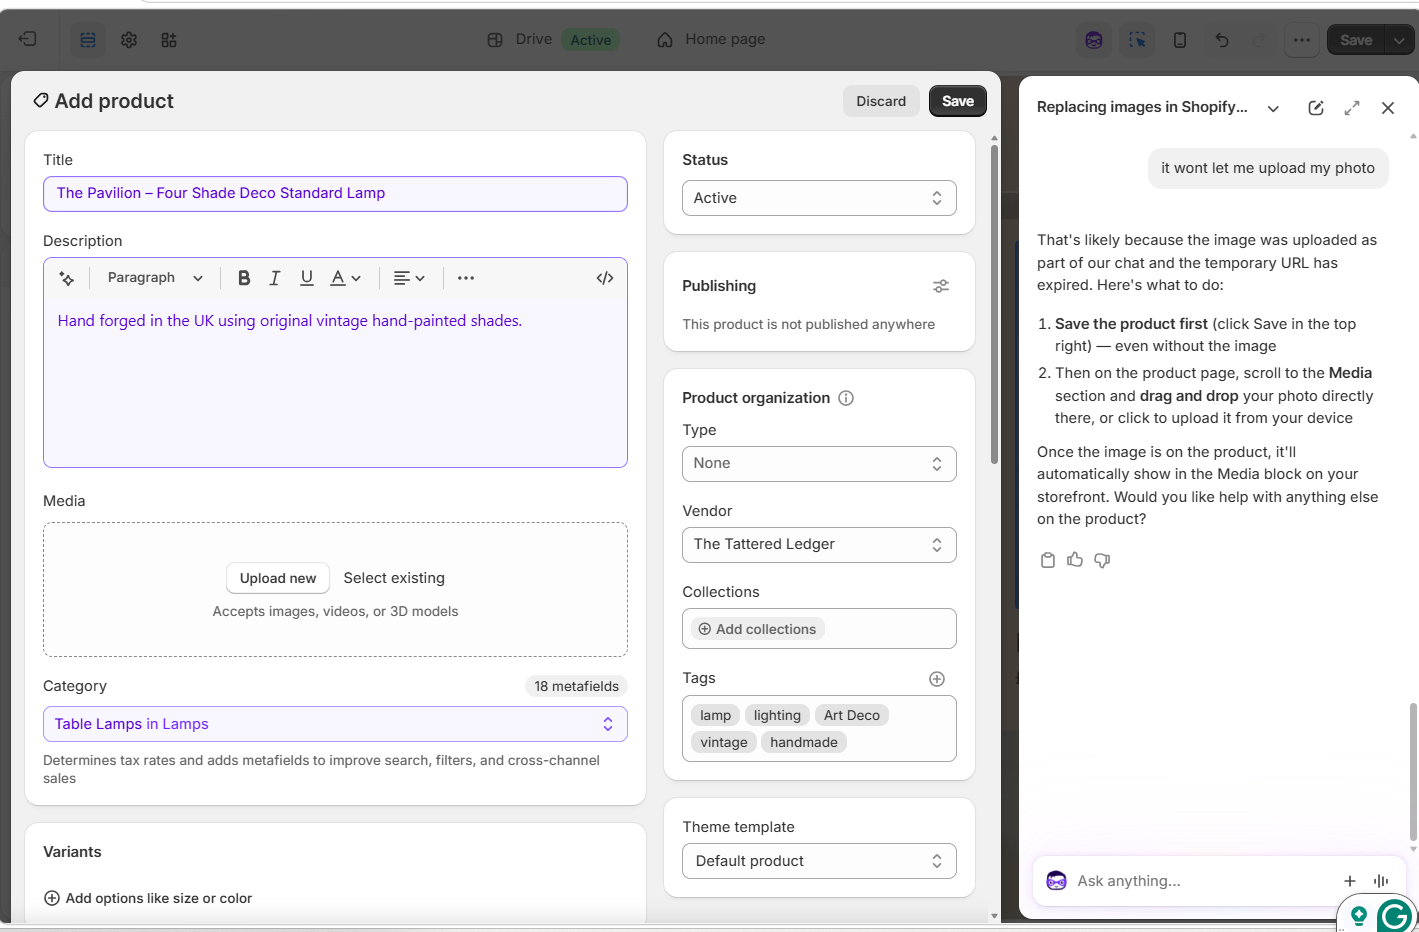The image size is (1419, 932).
Task: Click the Drive theme name in top bar
Action: pyautogui.click(x=534, y=39)
